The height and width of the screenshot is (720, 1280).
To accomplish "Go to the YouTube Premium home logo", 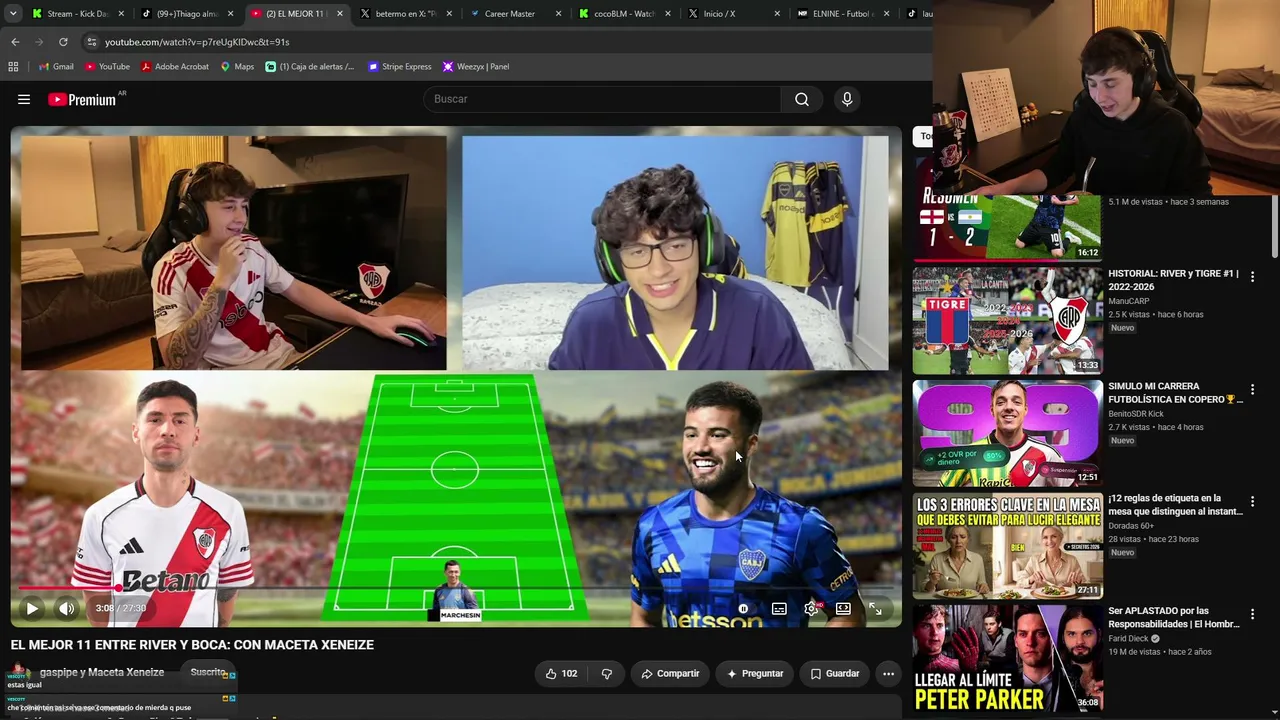I will pyautogui.click(x=82, y=99).
